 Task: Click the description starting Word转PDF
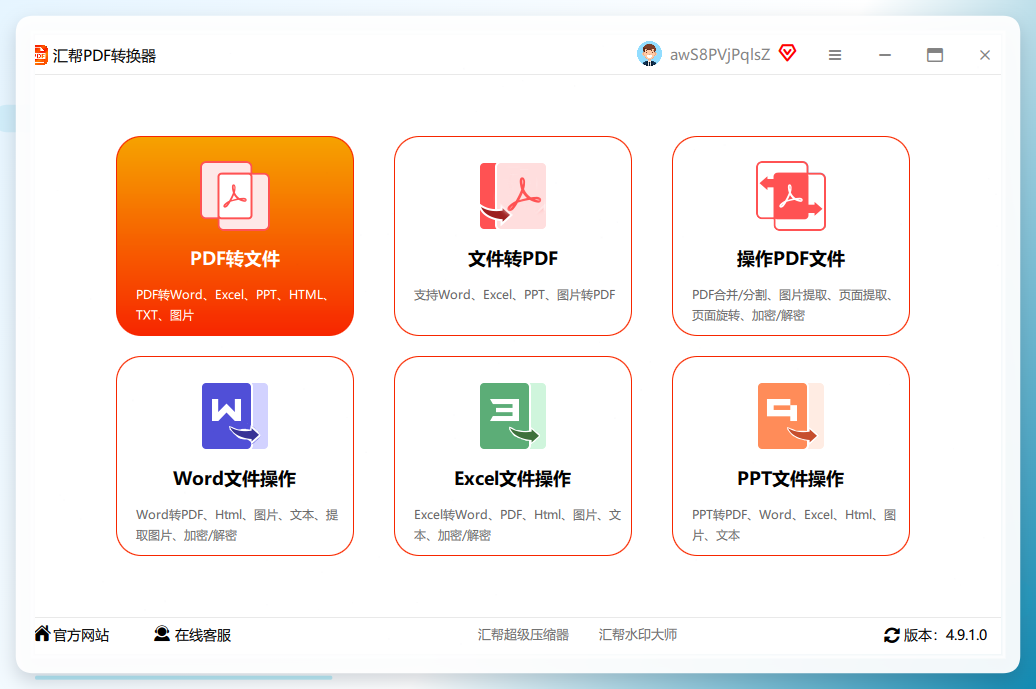(237, 525)
